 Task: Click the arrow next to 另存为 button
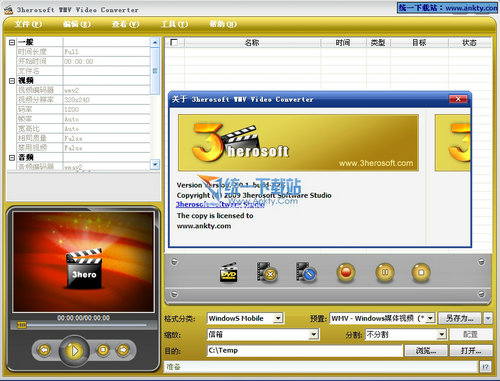tap(488, 318)
